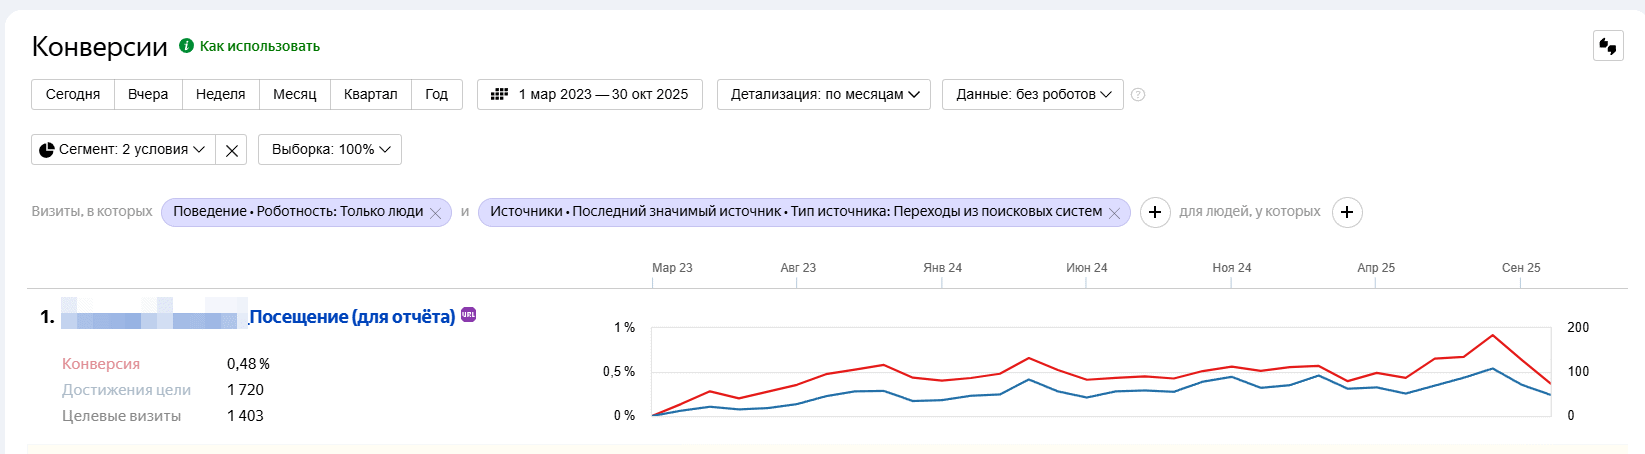The image size is (1645, 454).
Task: Click the question mark help icon
Action: coord(1138,95)
